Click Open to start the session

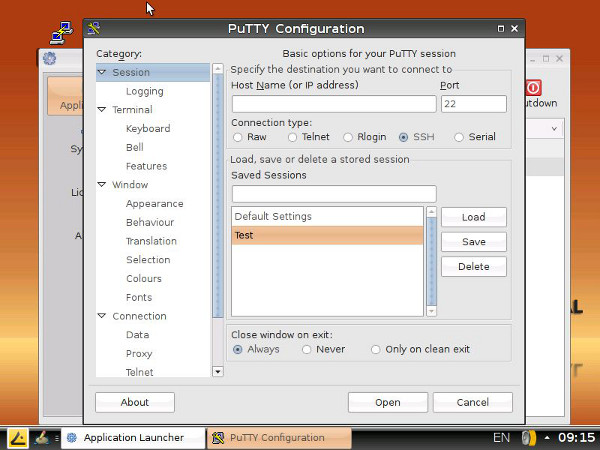[x=388, y=402]
